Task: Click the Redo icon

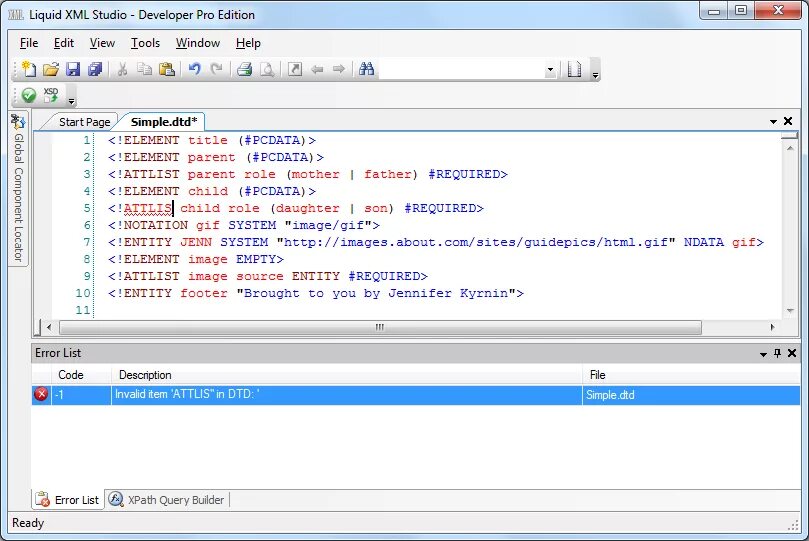Action: tap(216, 69)
